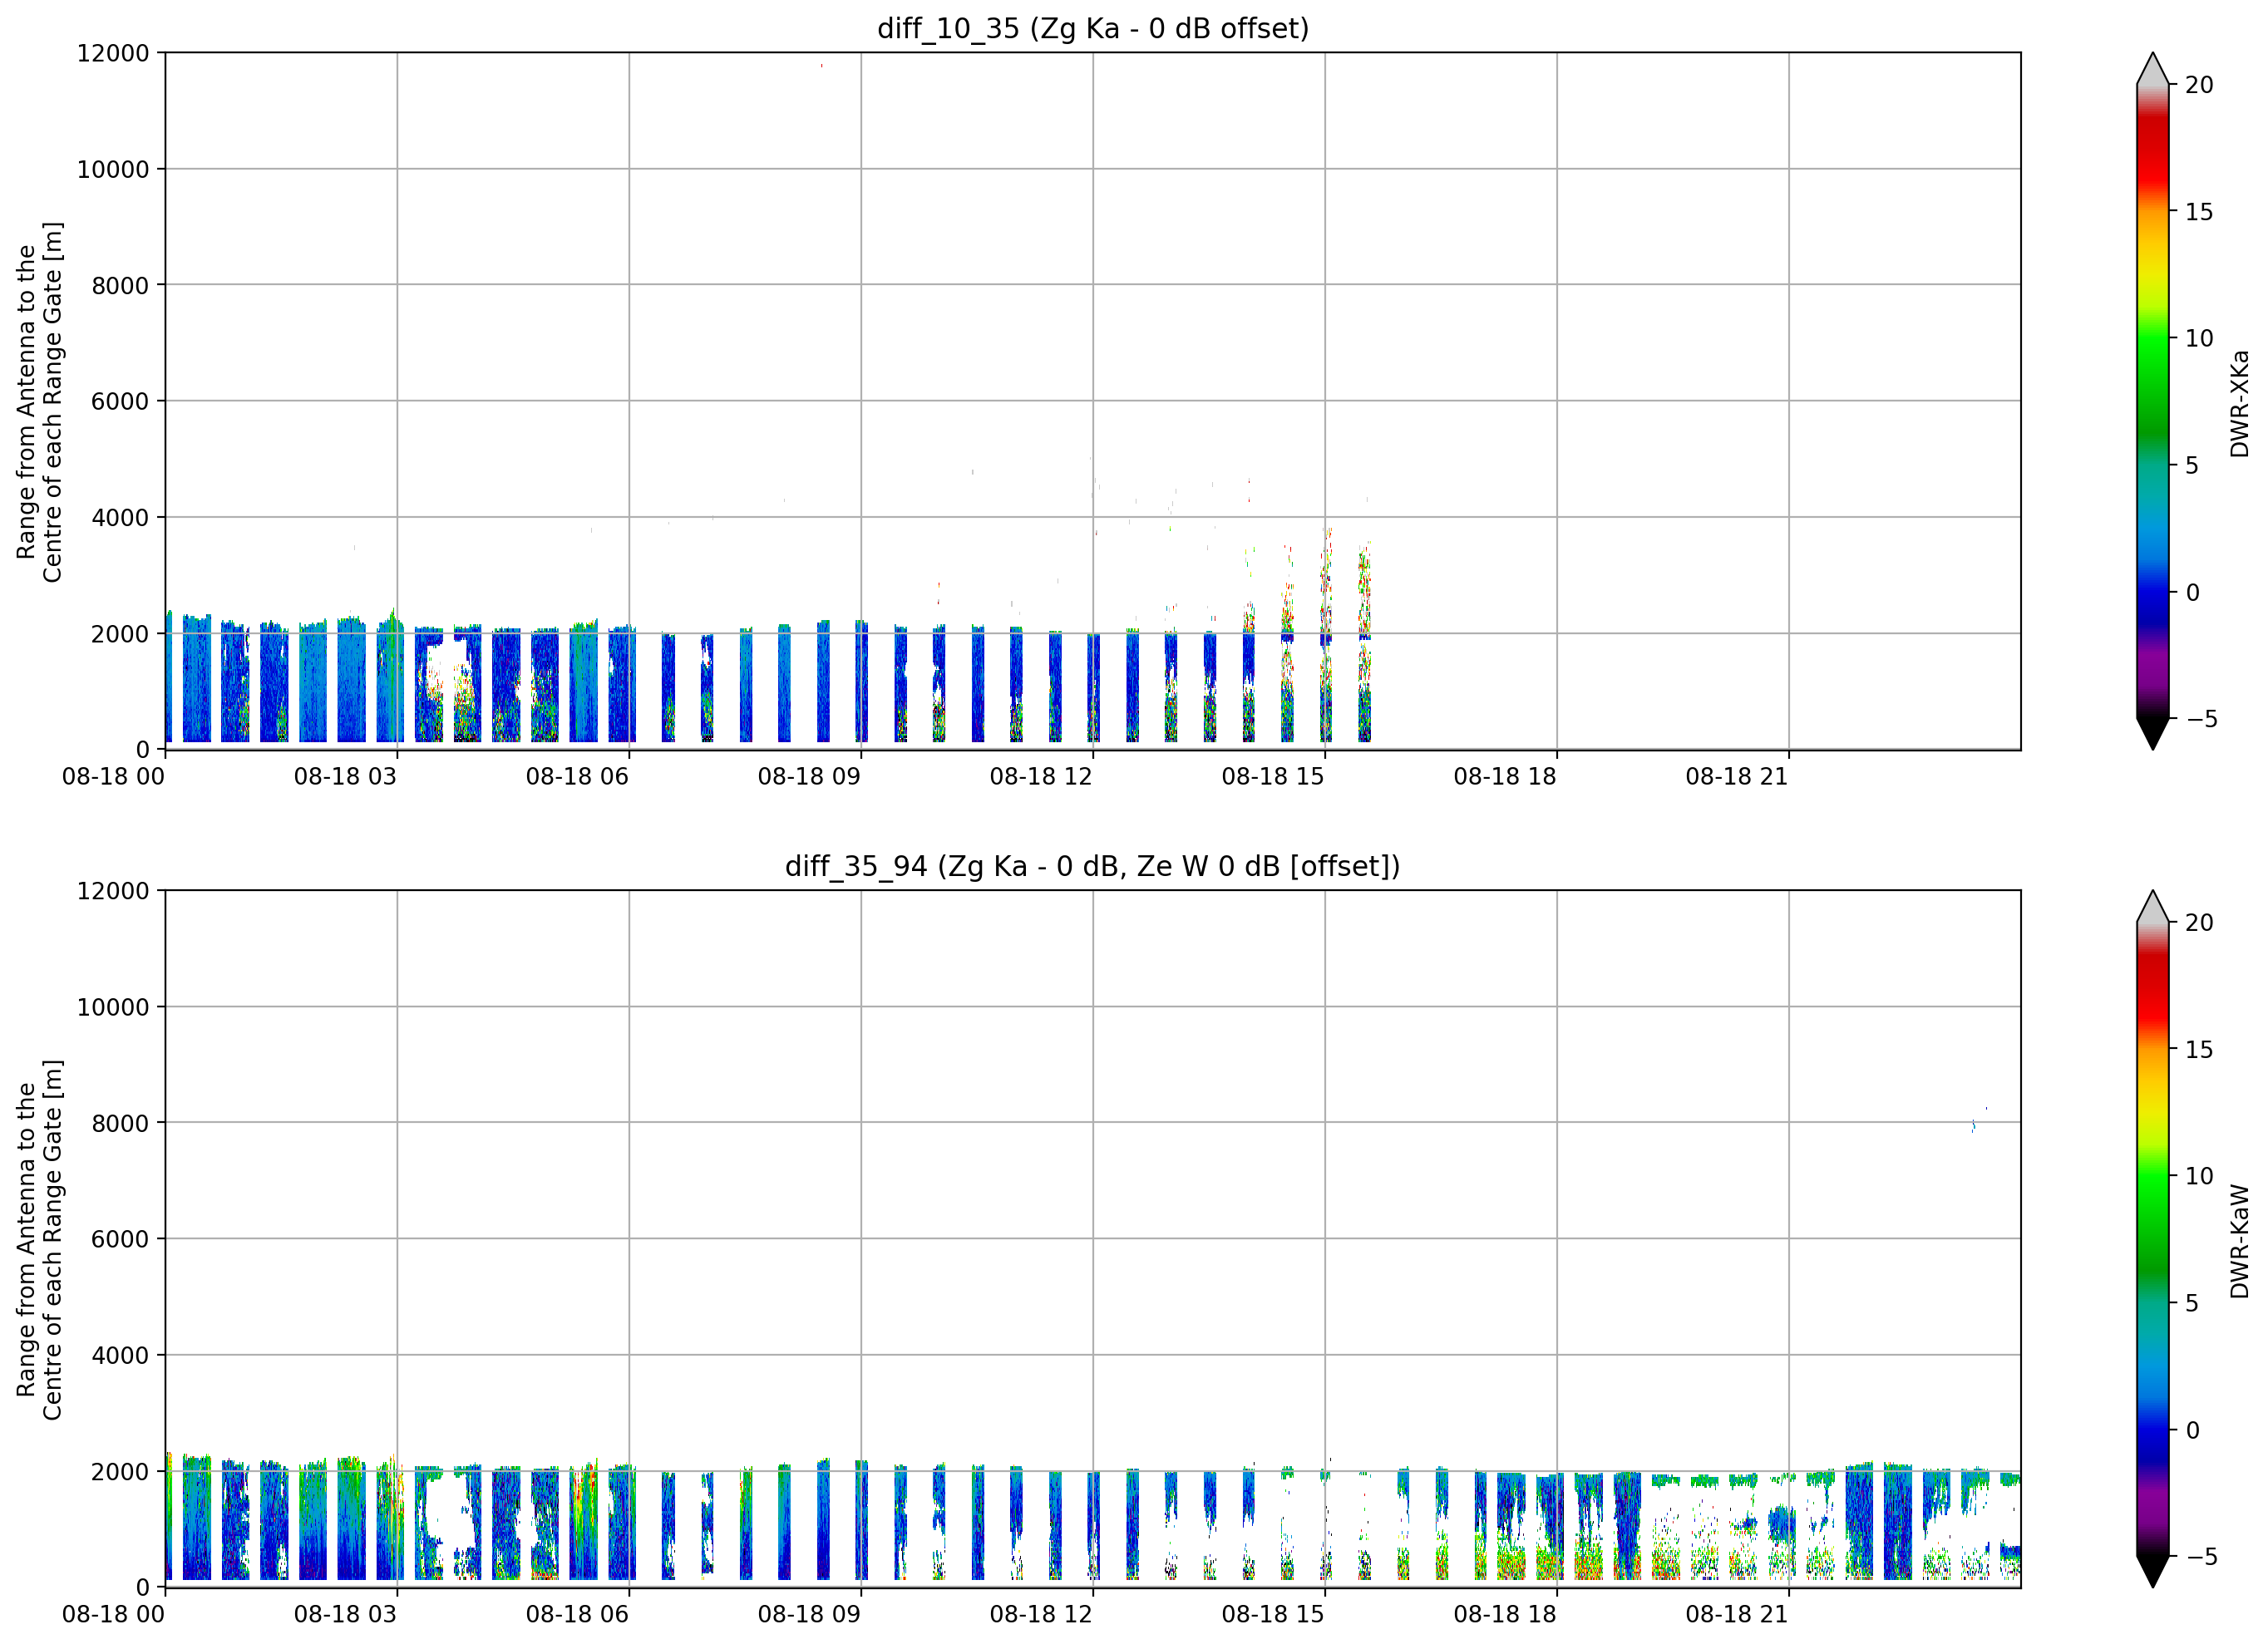The width and height of the screenshot is (2268, 1644).
Task: Click the 08-18 09 tick on bottom plot
Action: point(809,1615)
